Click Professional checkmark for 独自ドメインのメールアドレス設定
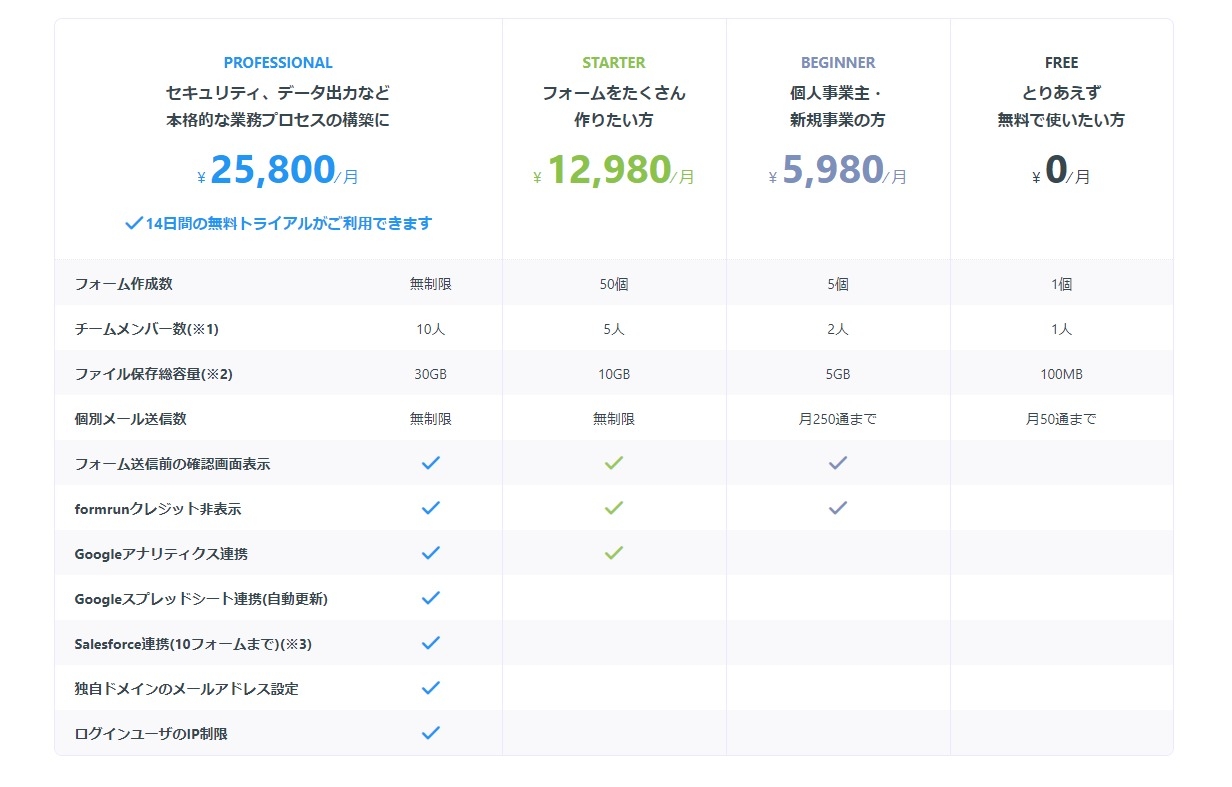1232x787 pixels. (431, 688)
